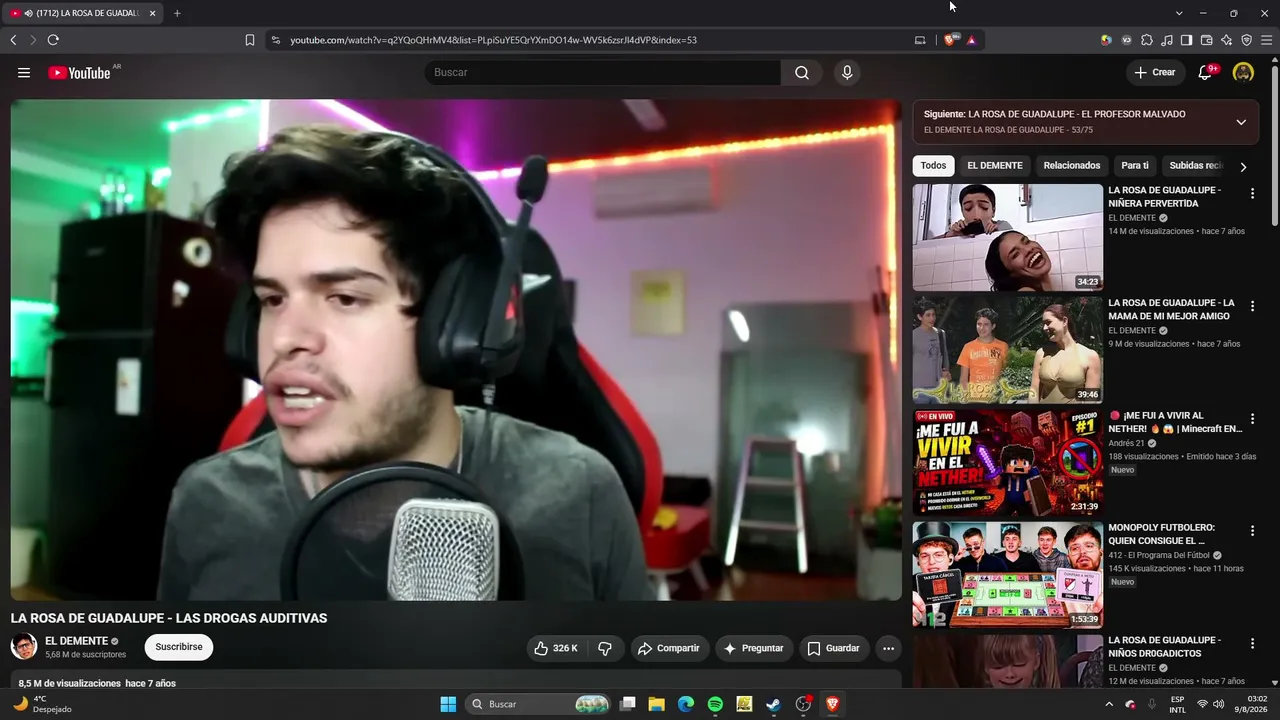The height and width of the screenshot is (720, 1280).
Task: Reload the page in the browser
Action: click(x=53, y=40)
